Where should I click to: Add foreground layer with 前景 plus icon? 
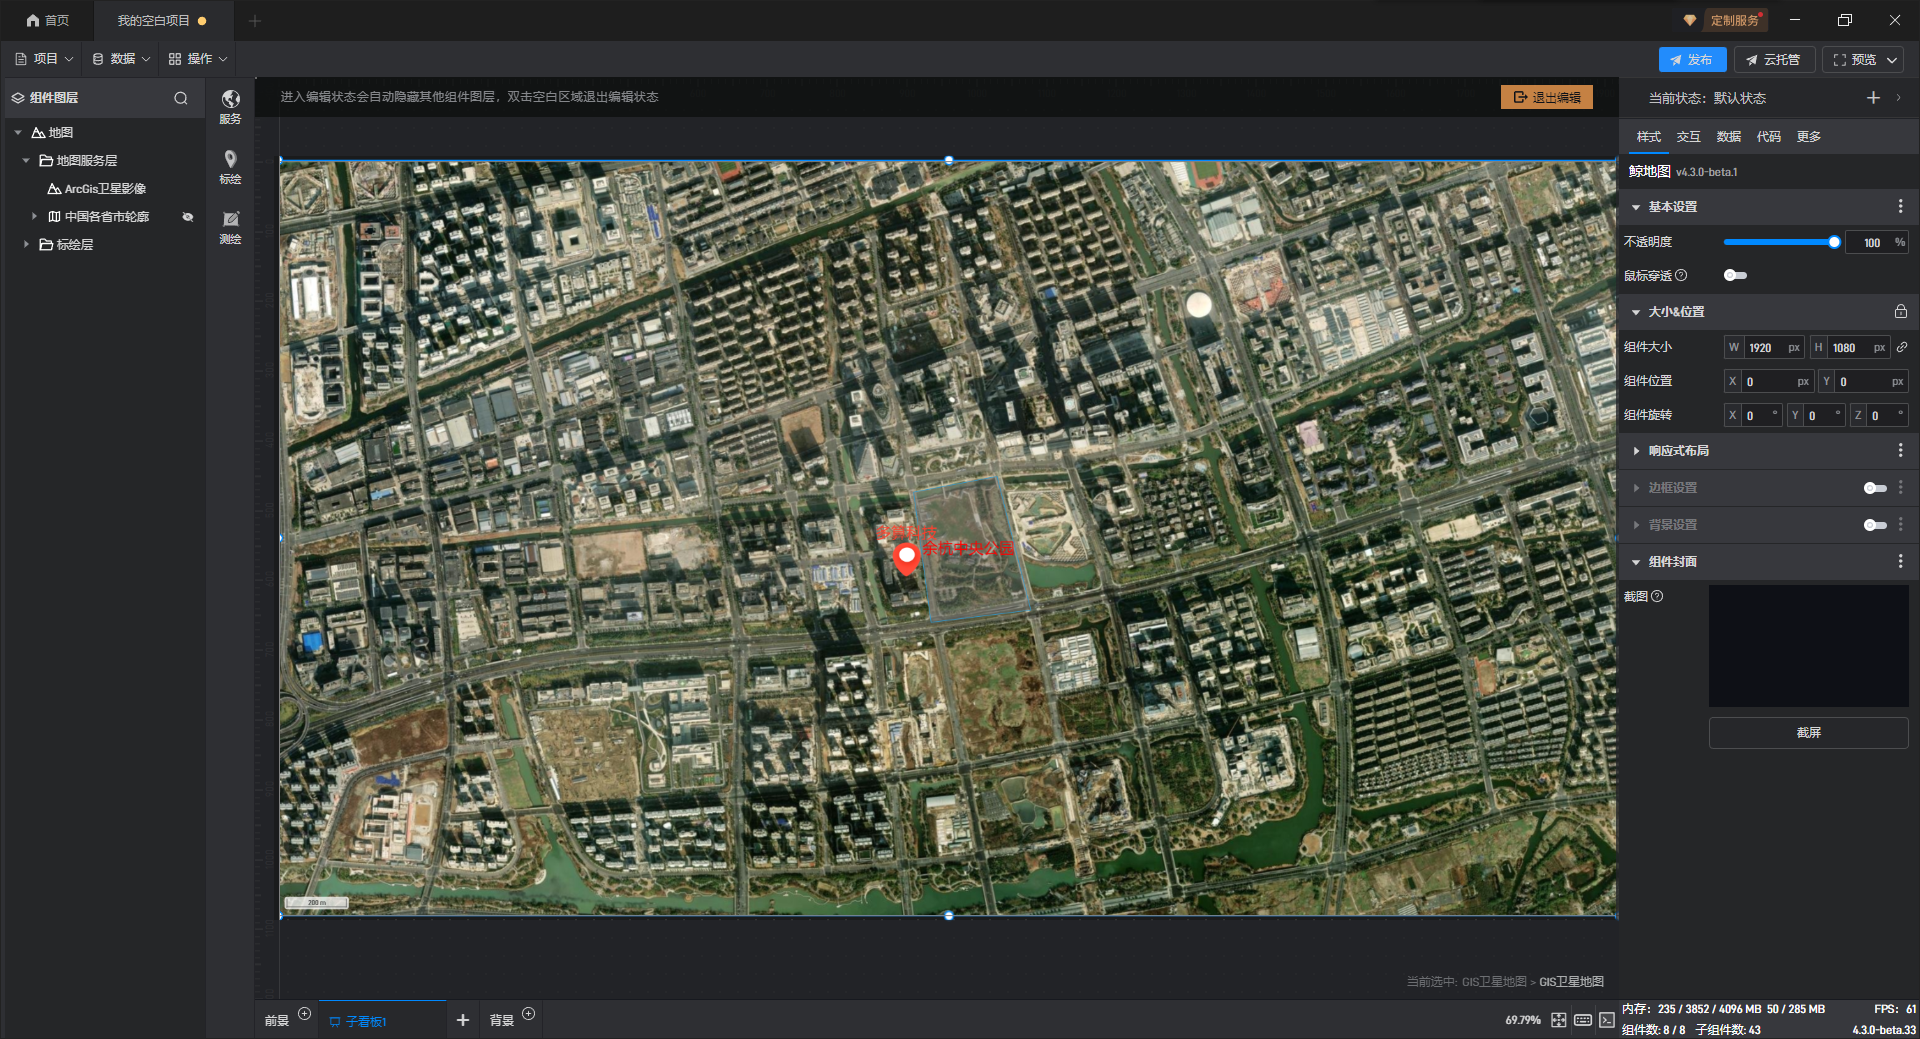tap(304, 1013)
